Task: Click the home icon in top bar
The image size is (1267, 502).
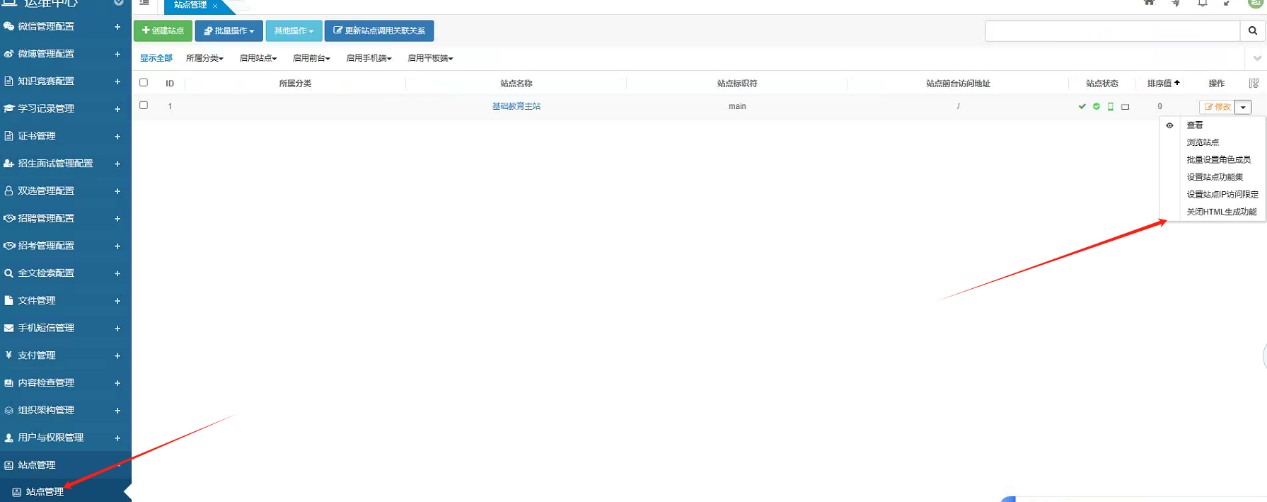Action: 1149,3
